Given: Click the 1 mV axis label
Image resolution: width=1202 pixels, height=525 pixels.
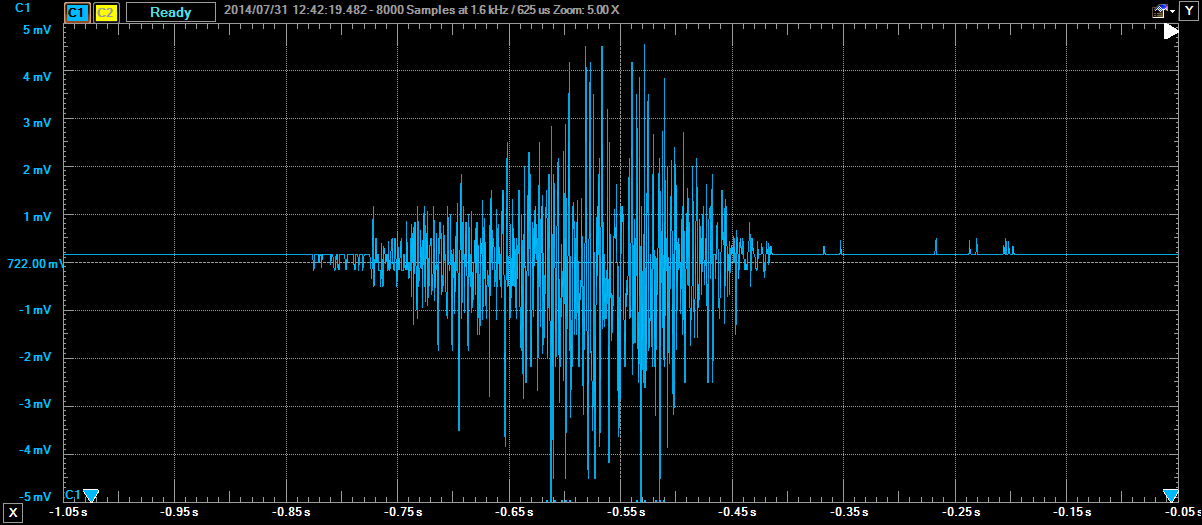Looking at the screenshot, I should [37, 216].
